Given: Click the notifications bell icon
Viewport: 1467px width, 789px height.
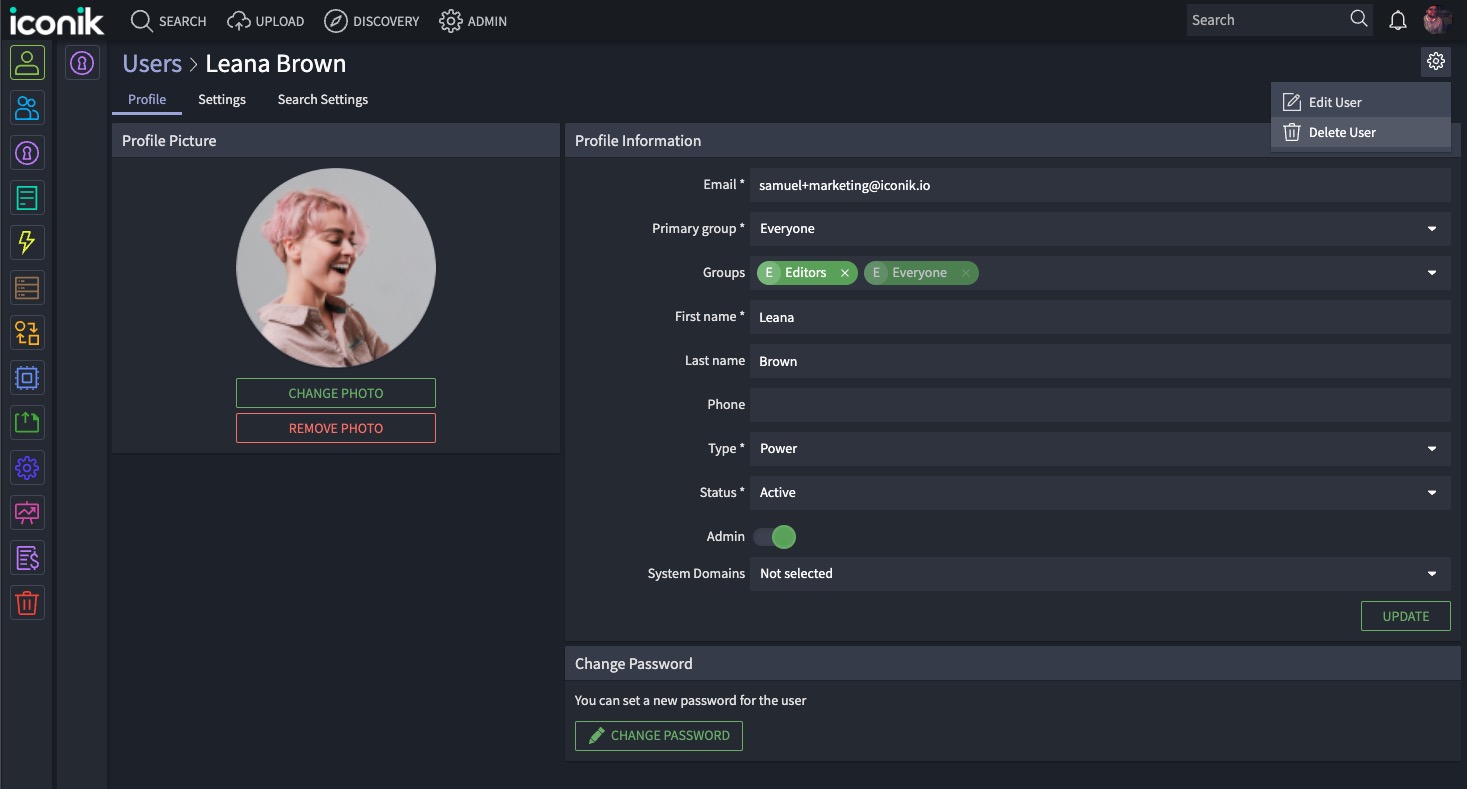Looking at the screenshot, I should [1397, 19].
